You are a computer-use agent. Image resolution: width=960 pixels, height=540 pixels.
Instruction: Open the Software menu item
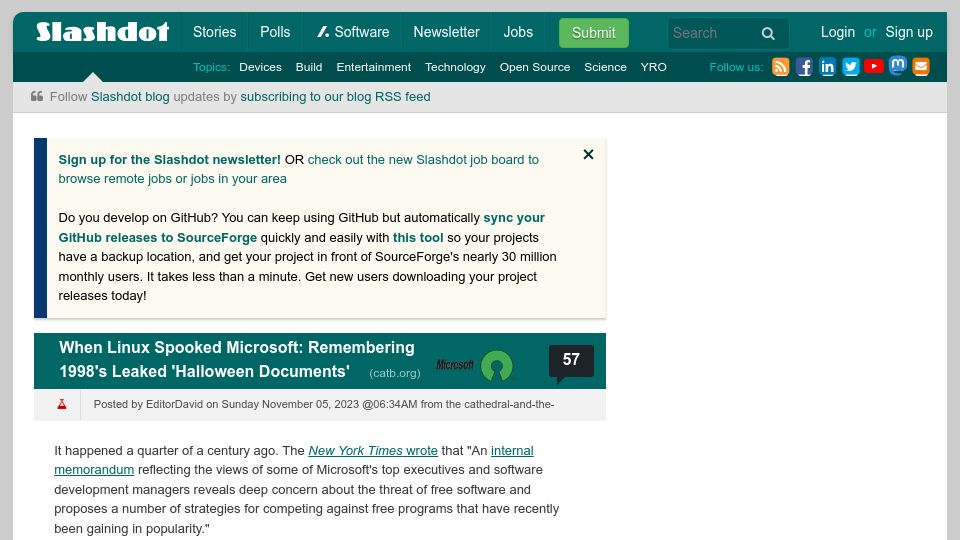[x=353, y=32]
